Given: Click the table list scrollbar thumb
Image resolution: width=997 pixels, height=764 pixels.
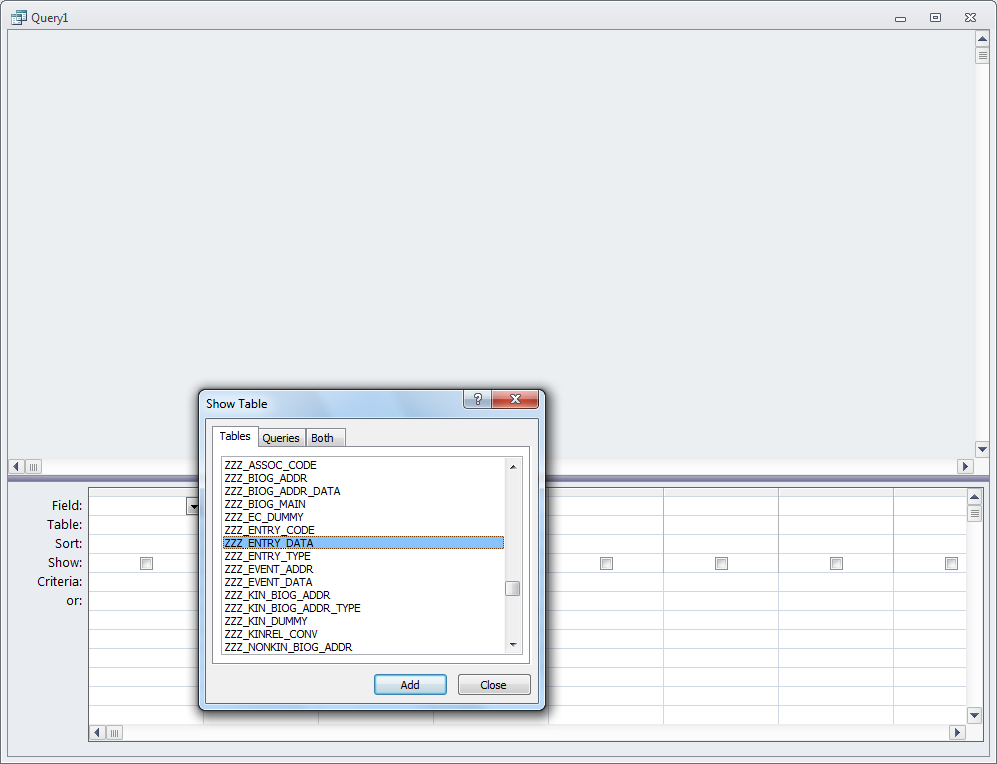Looking at the screenshot, I should tap(512, 588).
